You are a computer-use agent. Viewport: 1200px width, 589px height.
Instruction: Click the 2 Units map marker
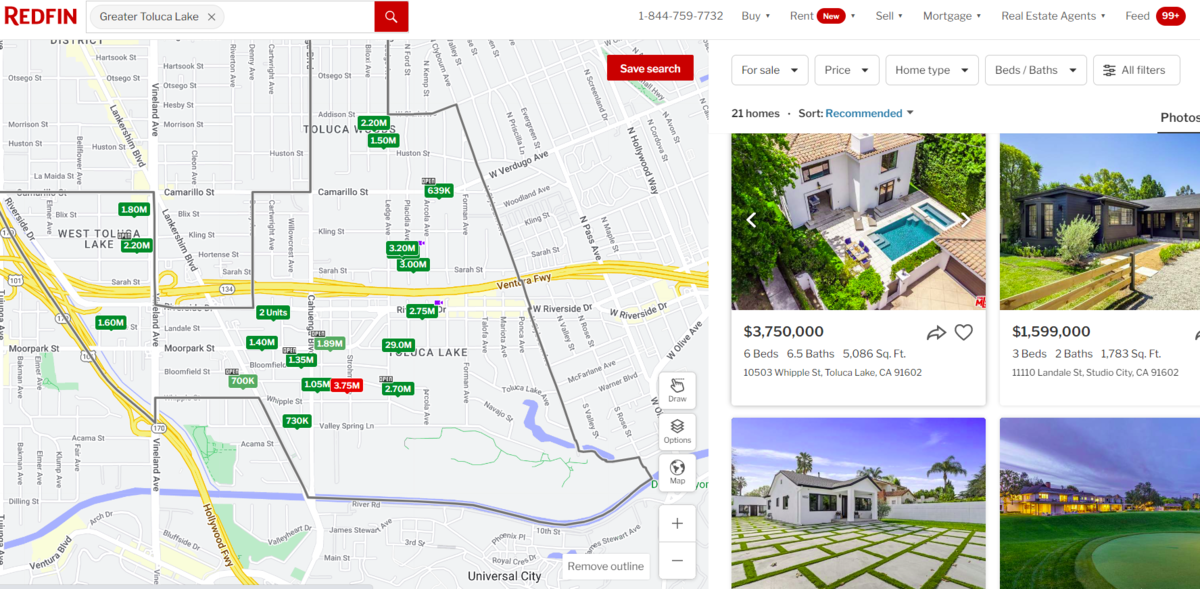[x=273, y=313]
